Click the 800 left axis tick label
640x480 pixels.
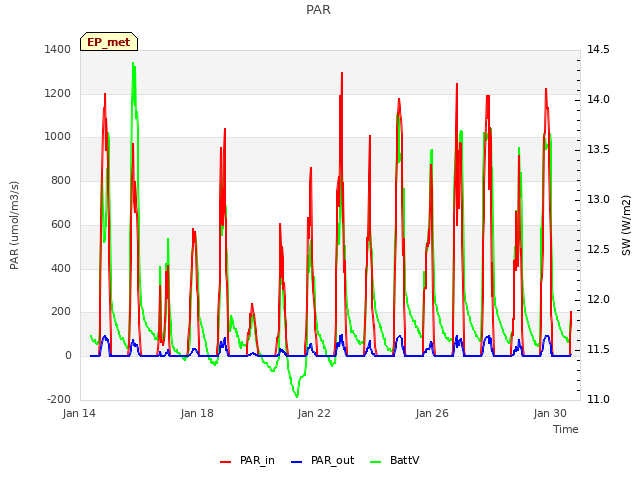click(61, 180)
